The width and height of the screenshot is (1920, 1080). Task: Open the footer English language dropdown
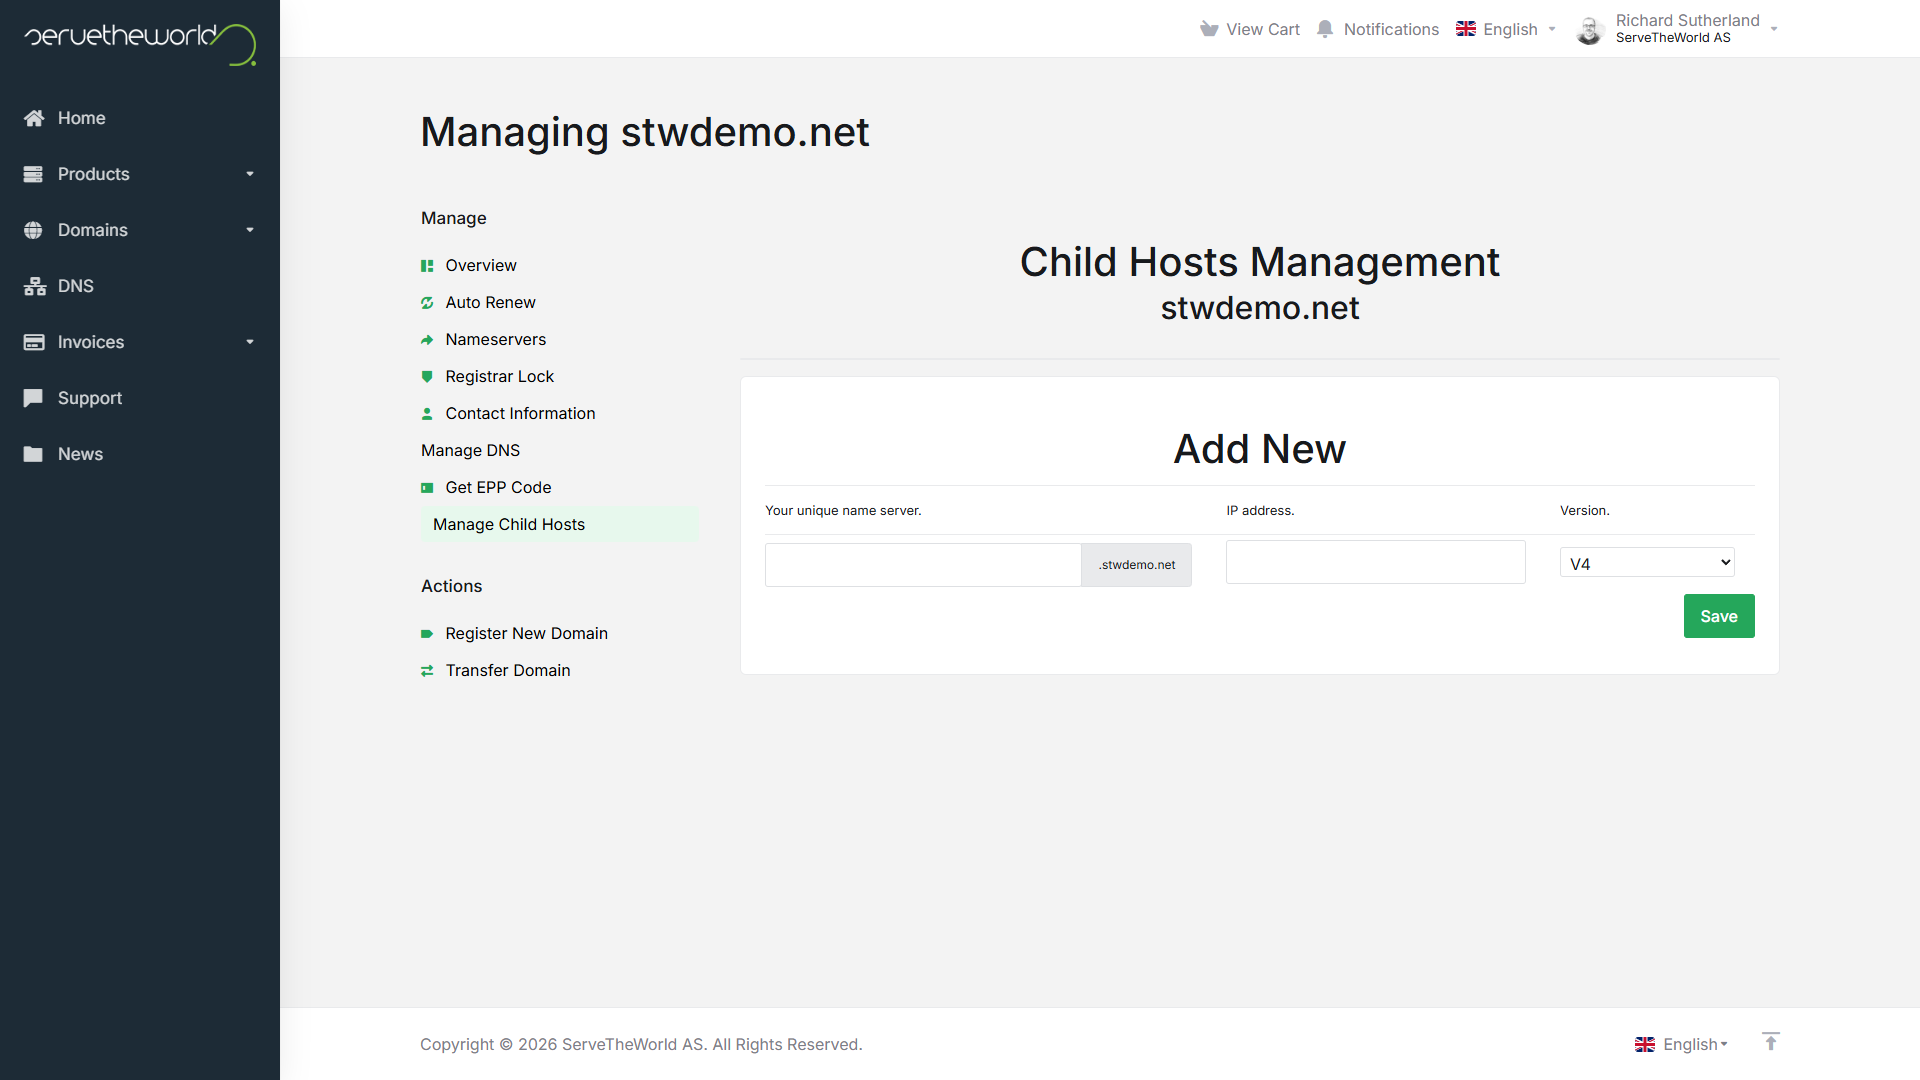1682,1044
